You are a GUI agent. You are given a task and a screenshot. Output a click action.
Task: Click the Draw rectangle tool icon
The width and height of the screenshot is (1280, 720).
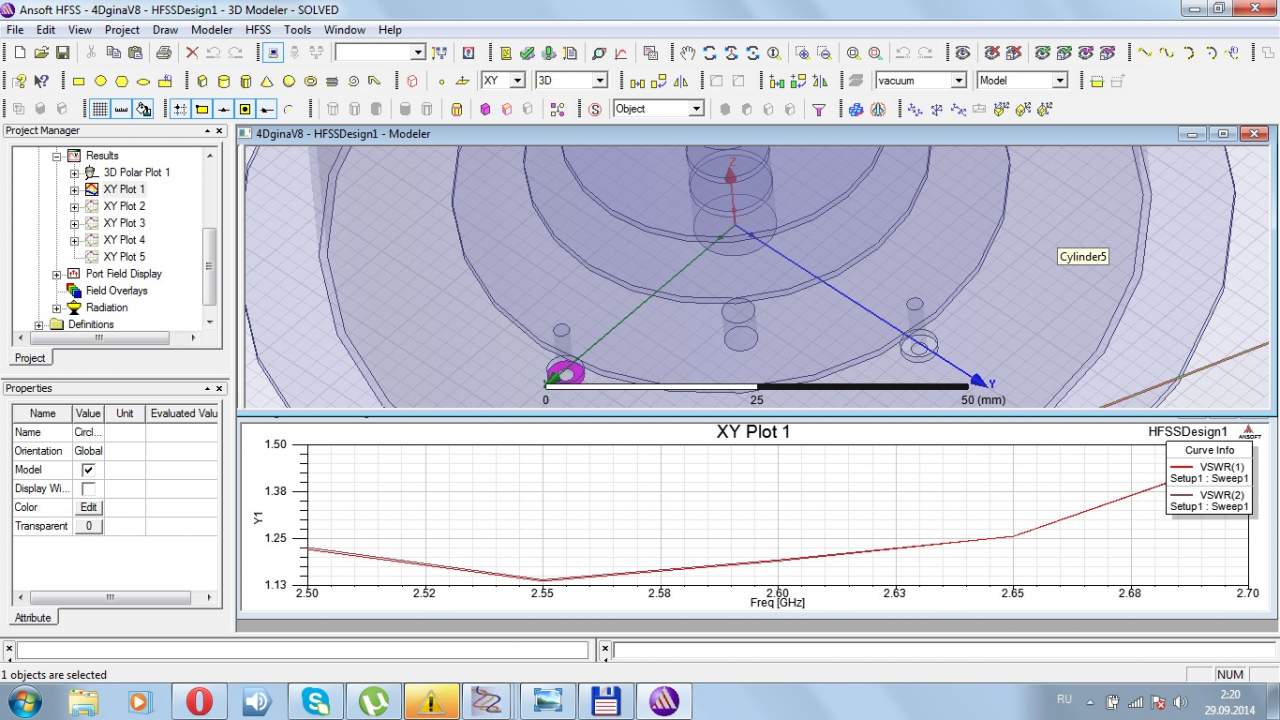79,81
